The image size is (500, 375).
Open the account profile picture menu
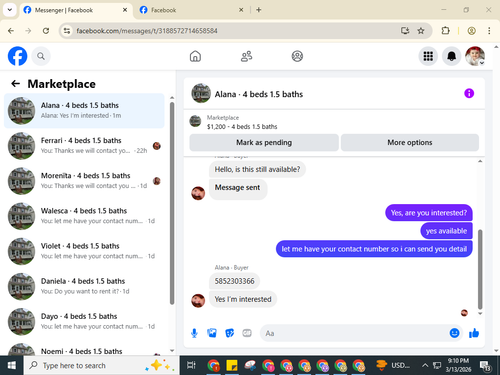475,56
